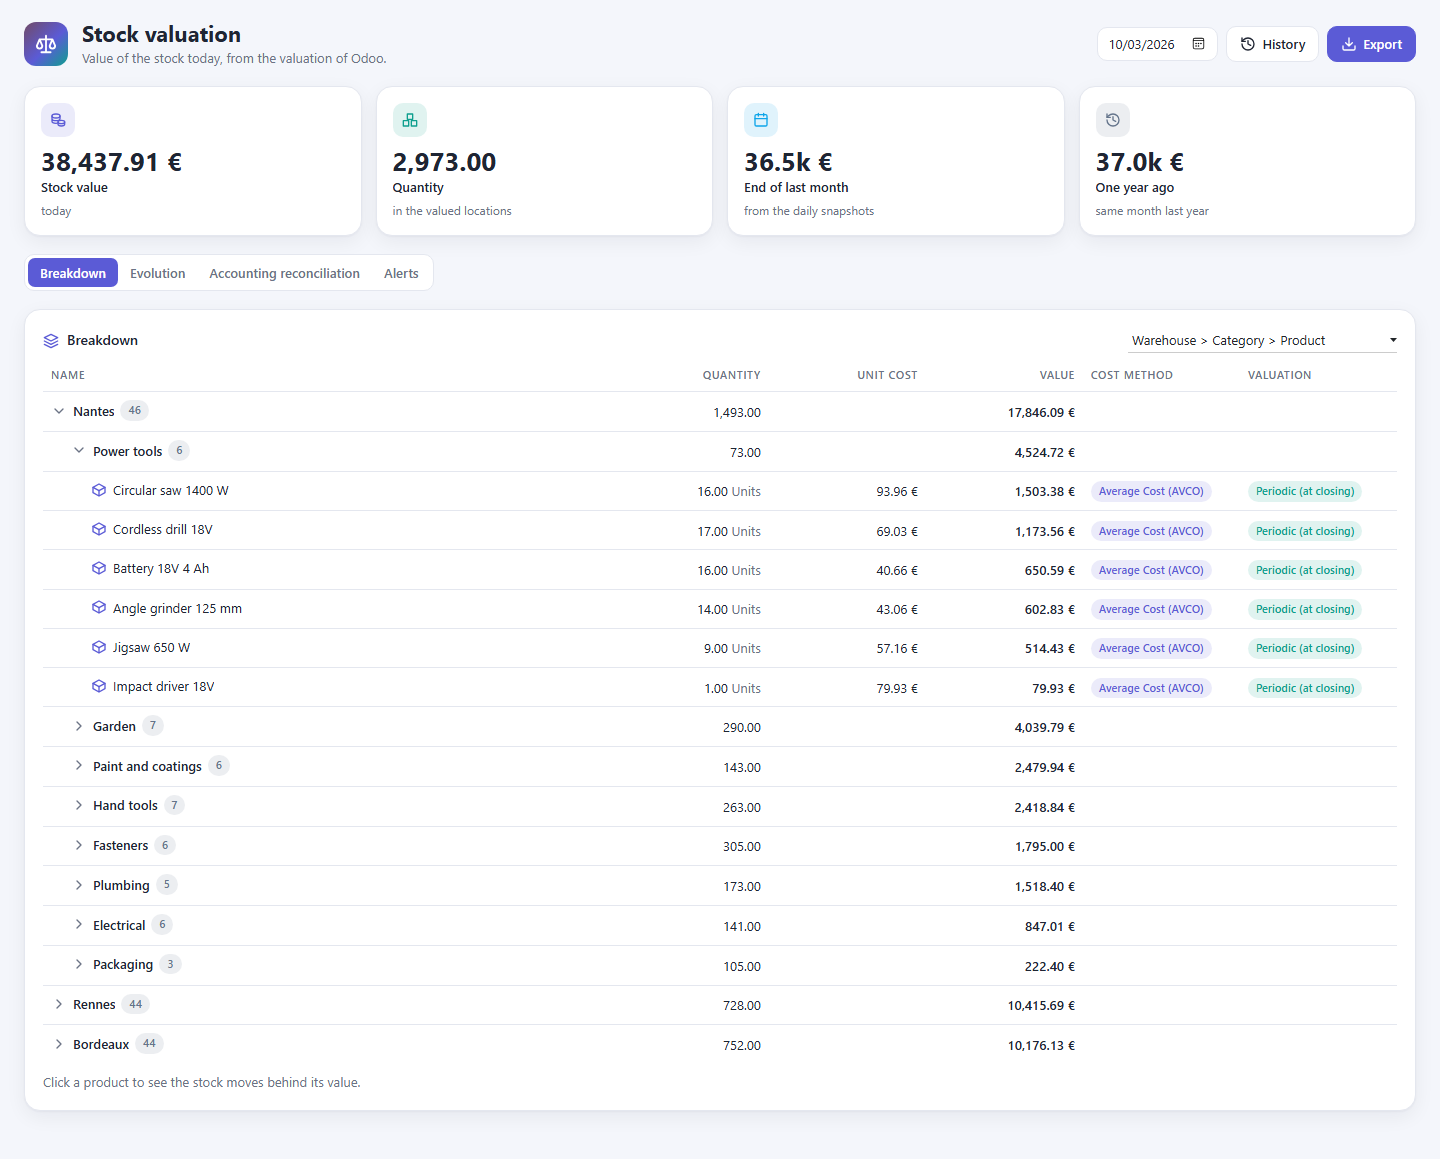Click the cube icon for Battery 18V 4 Ah
1440x1159 pixels.
[x=99, y=568]
